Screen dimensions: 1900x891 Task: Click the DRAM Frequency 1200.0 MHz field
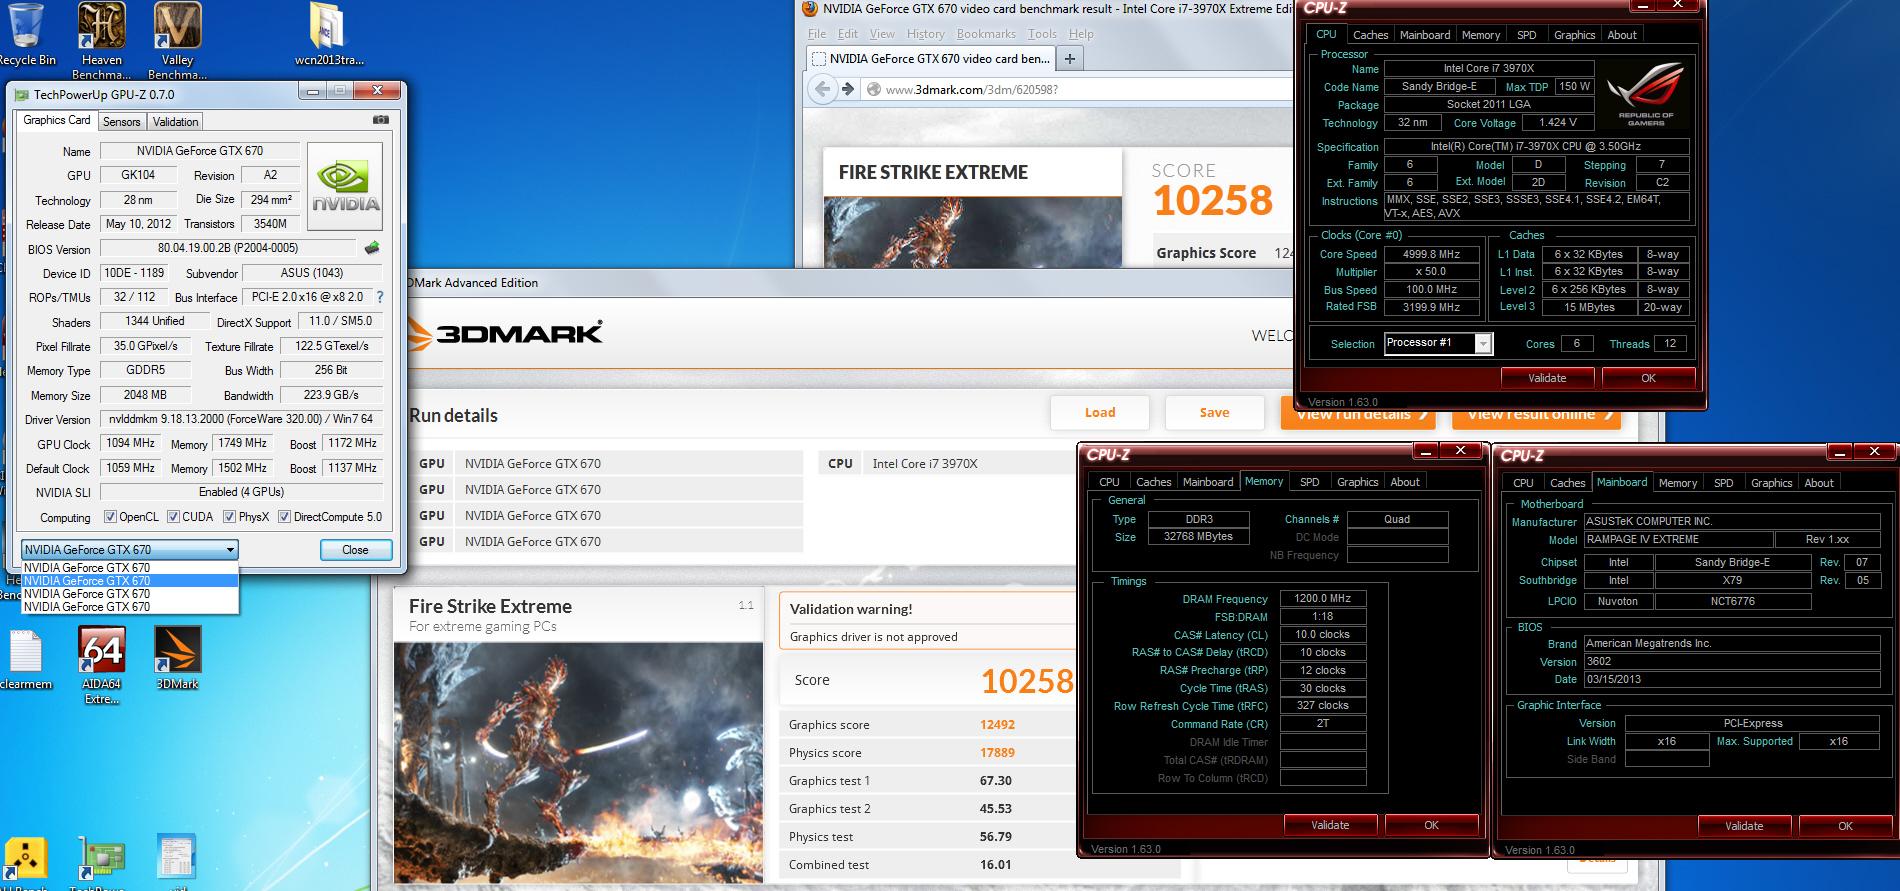pyautogui.click(x=1322, y=598)
